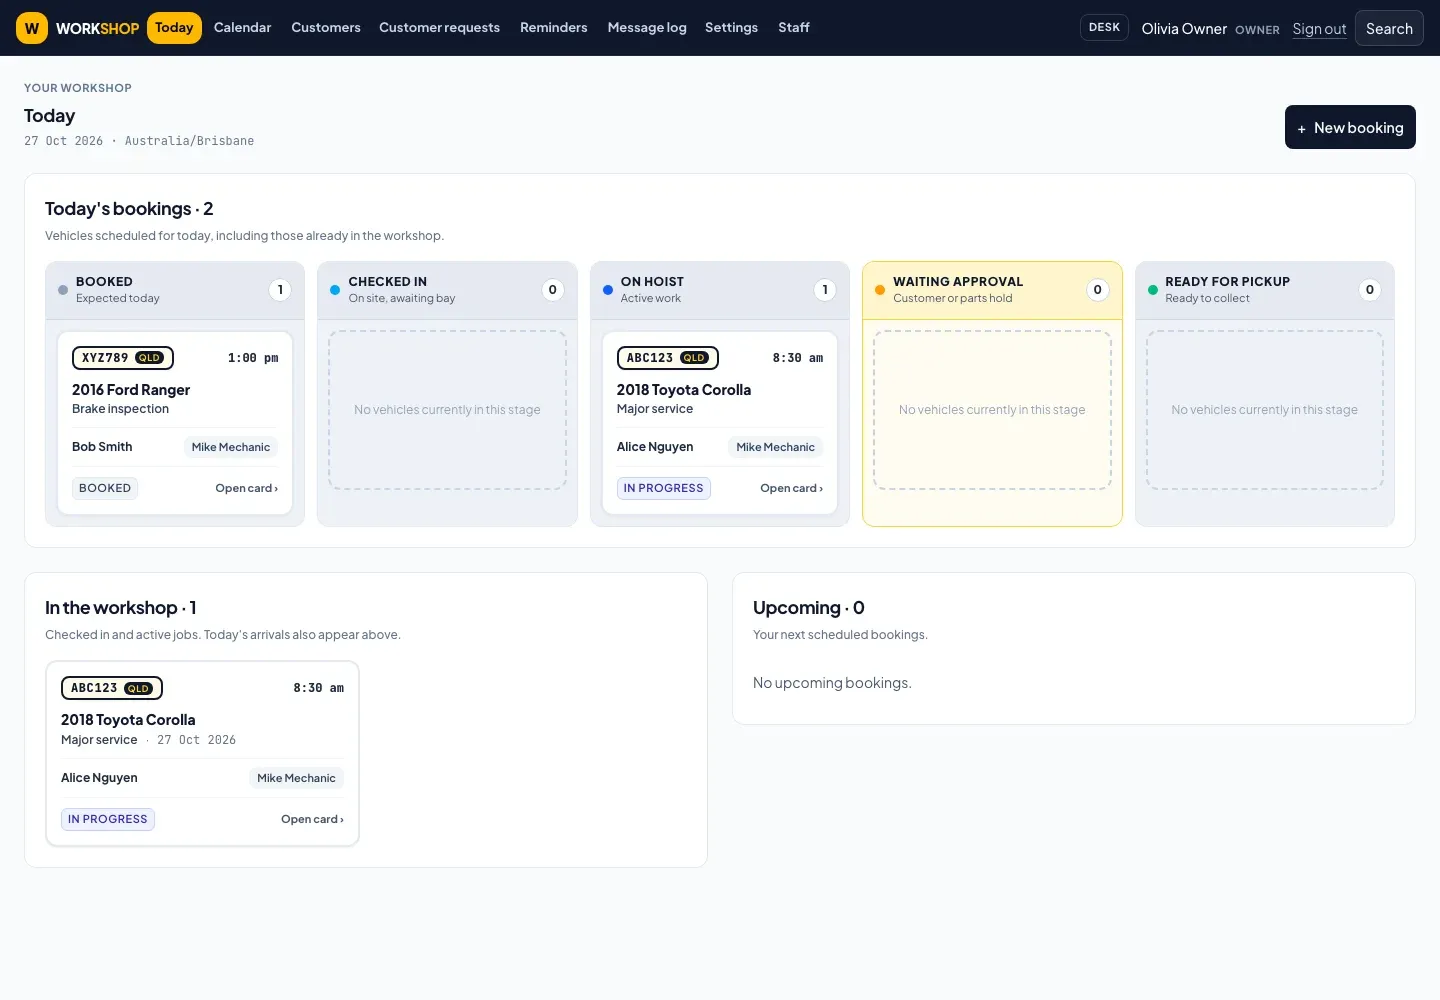
Task: Click Mike Mechanic chip on On Hoist Corolla card
Action: (x=775, y=447)
